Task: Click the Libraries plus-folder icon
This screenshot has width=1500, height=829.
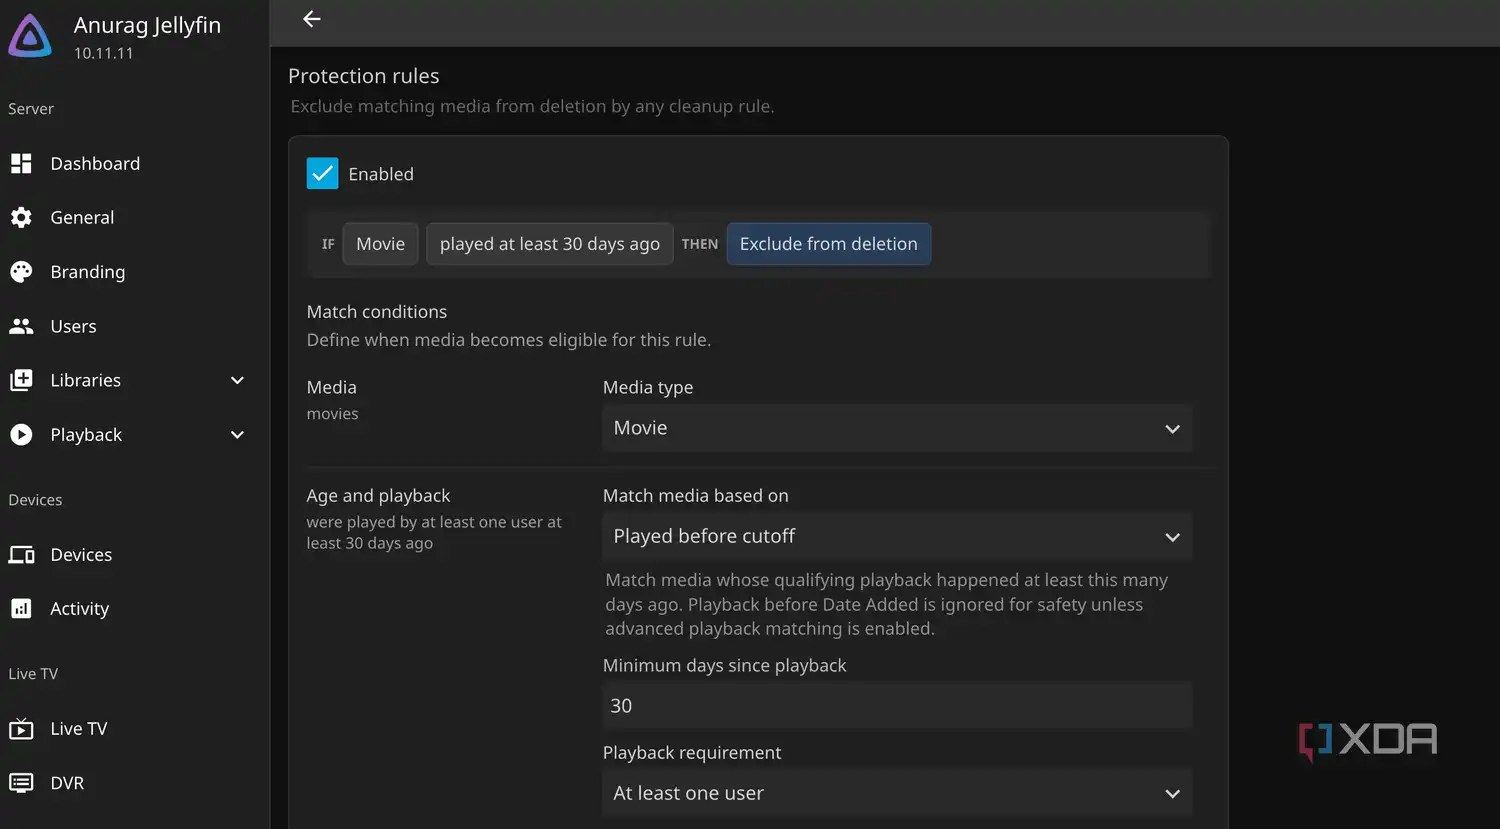Action: (21, 380)
